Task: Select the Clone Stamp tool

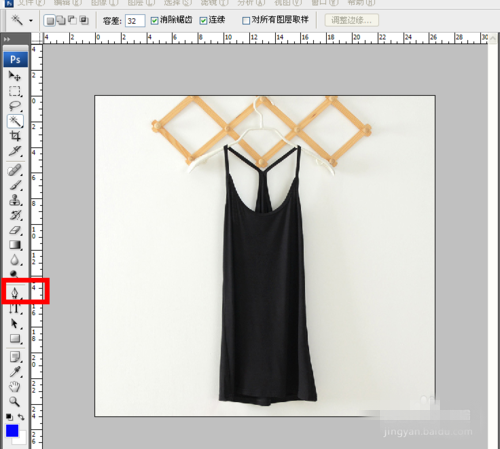Action: coord(15,200)
